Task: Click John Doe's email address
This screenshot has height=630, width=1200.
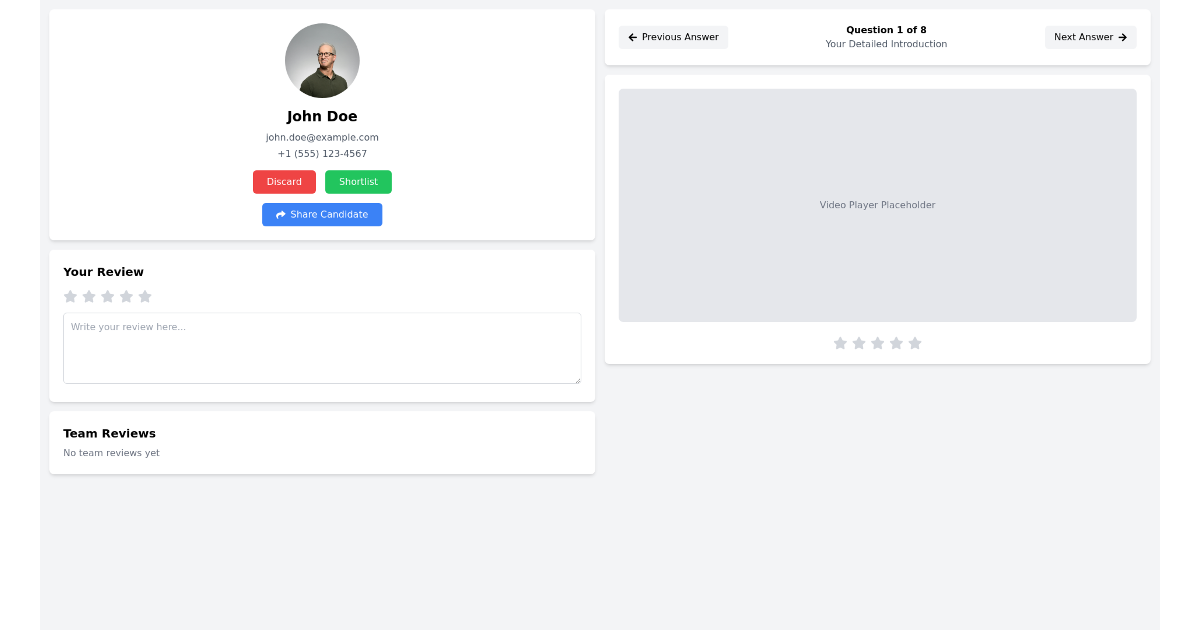Action: [x=322, y=137]
